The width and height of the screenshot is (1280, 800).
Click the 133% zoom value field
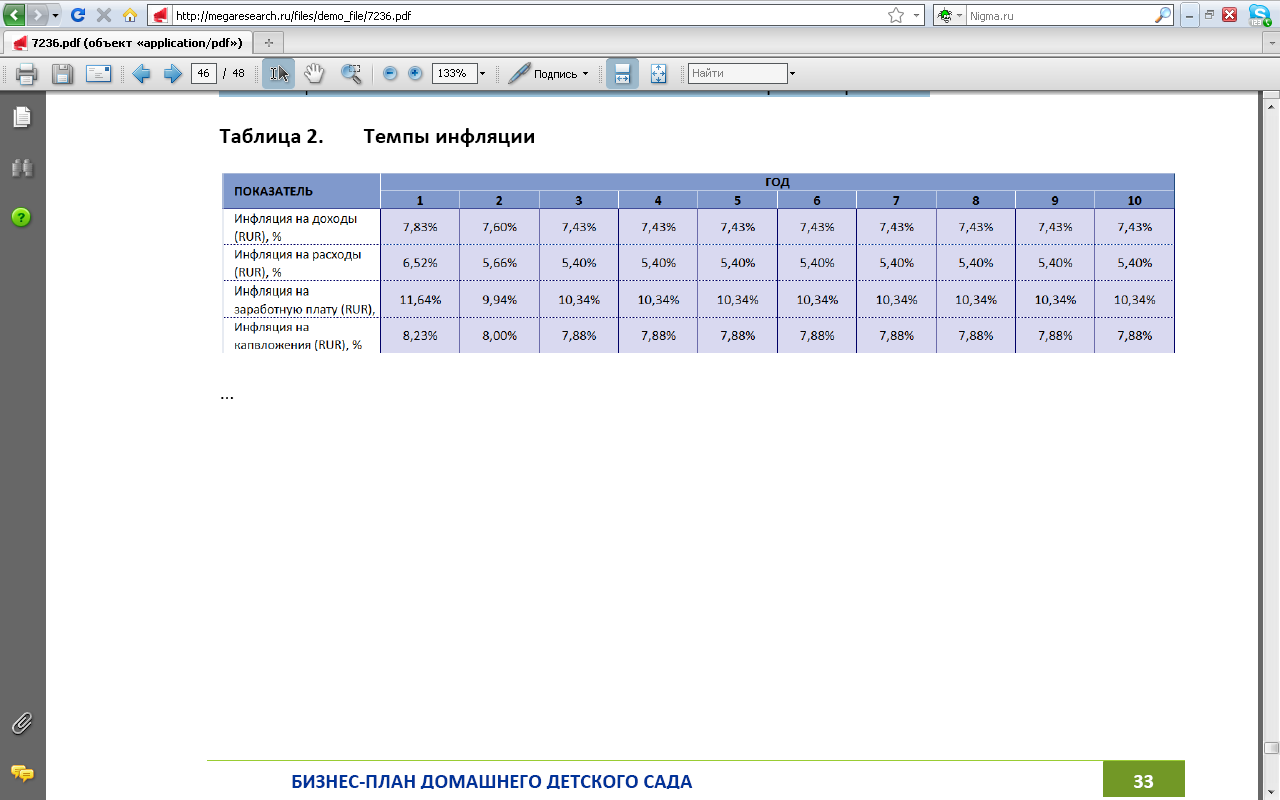[x=453, y=74]
